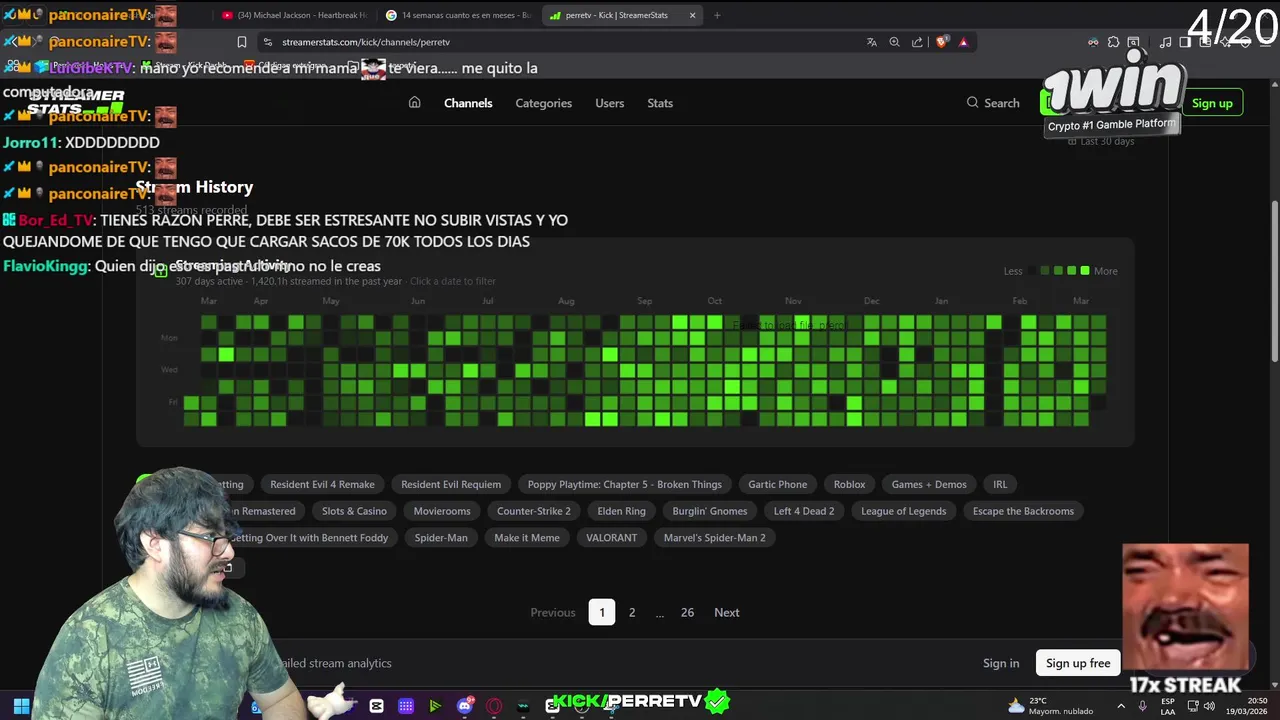The width and height of the screenshot is (1280, 720).
Task: Click the green play app in taskbar
Action: tap(435, 706)
